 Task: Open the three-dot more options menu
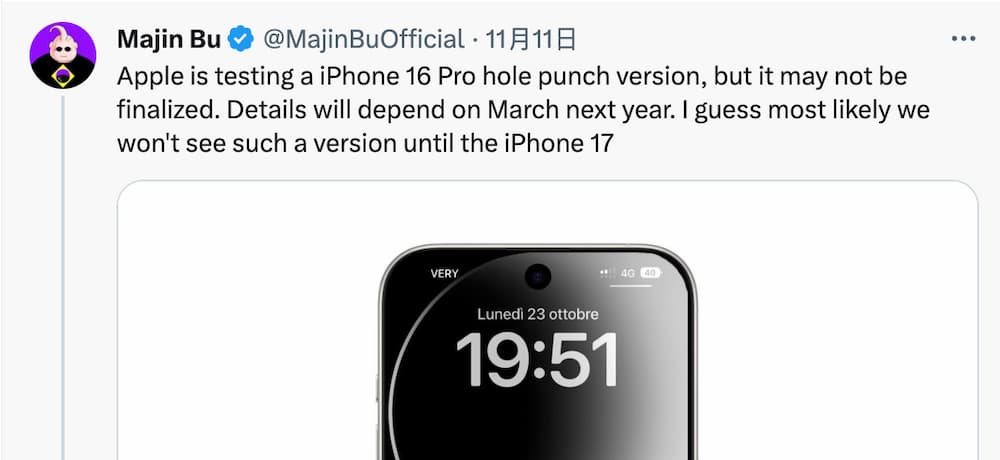point(963,40)
